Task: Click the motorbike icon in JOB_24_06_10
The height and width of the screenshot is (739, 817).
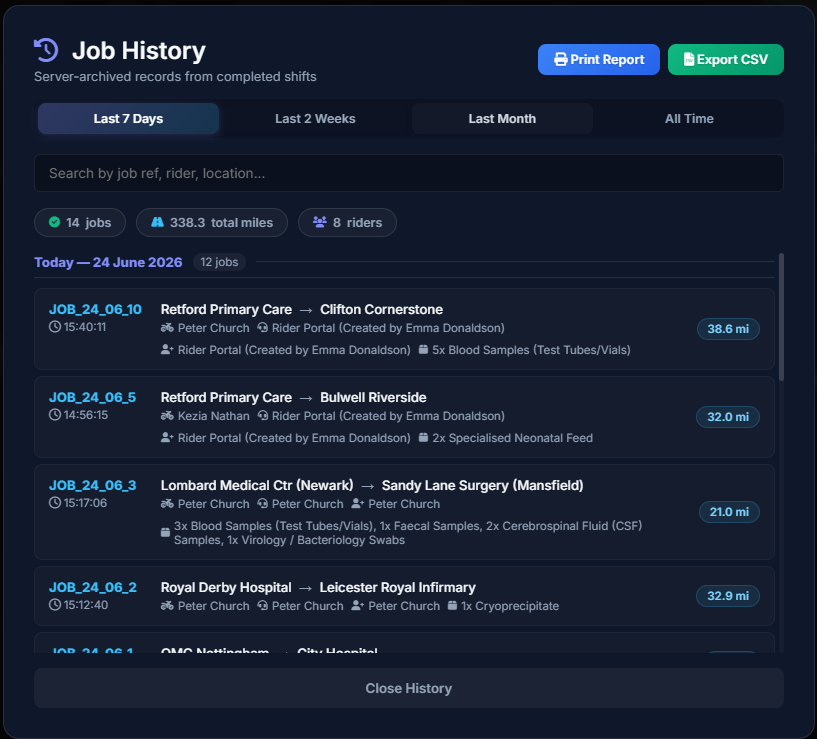Action: pyautogui.click(x=167, y=328)
